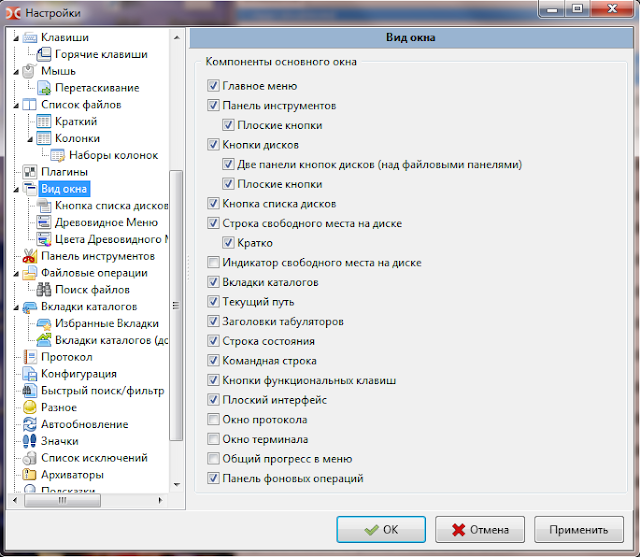Click the Горячие клавиши page icon

pos(44,54)
